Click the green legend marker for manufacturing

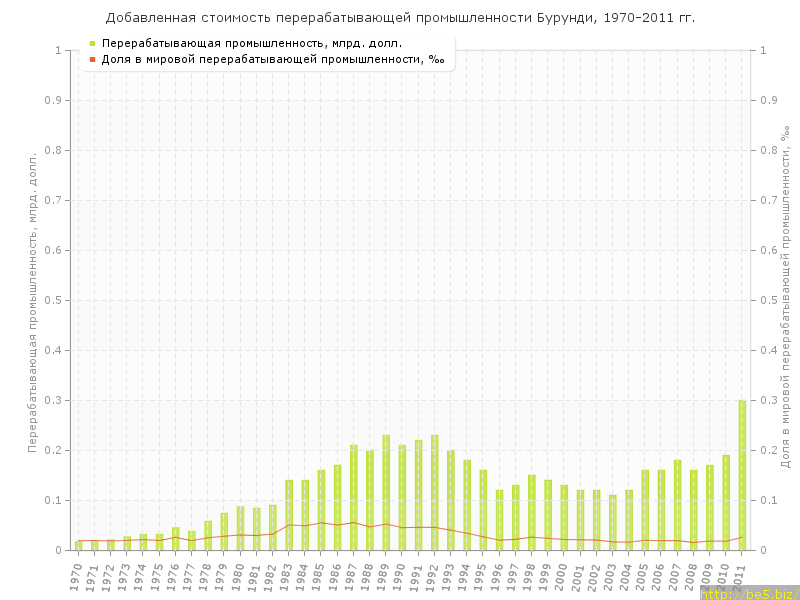(x=92, y=43)
